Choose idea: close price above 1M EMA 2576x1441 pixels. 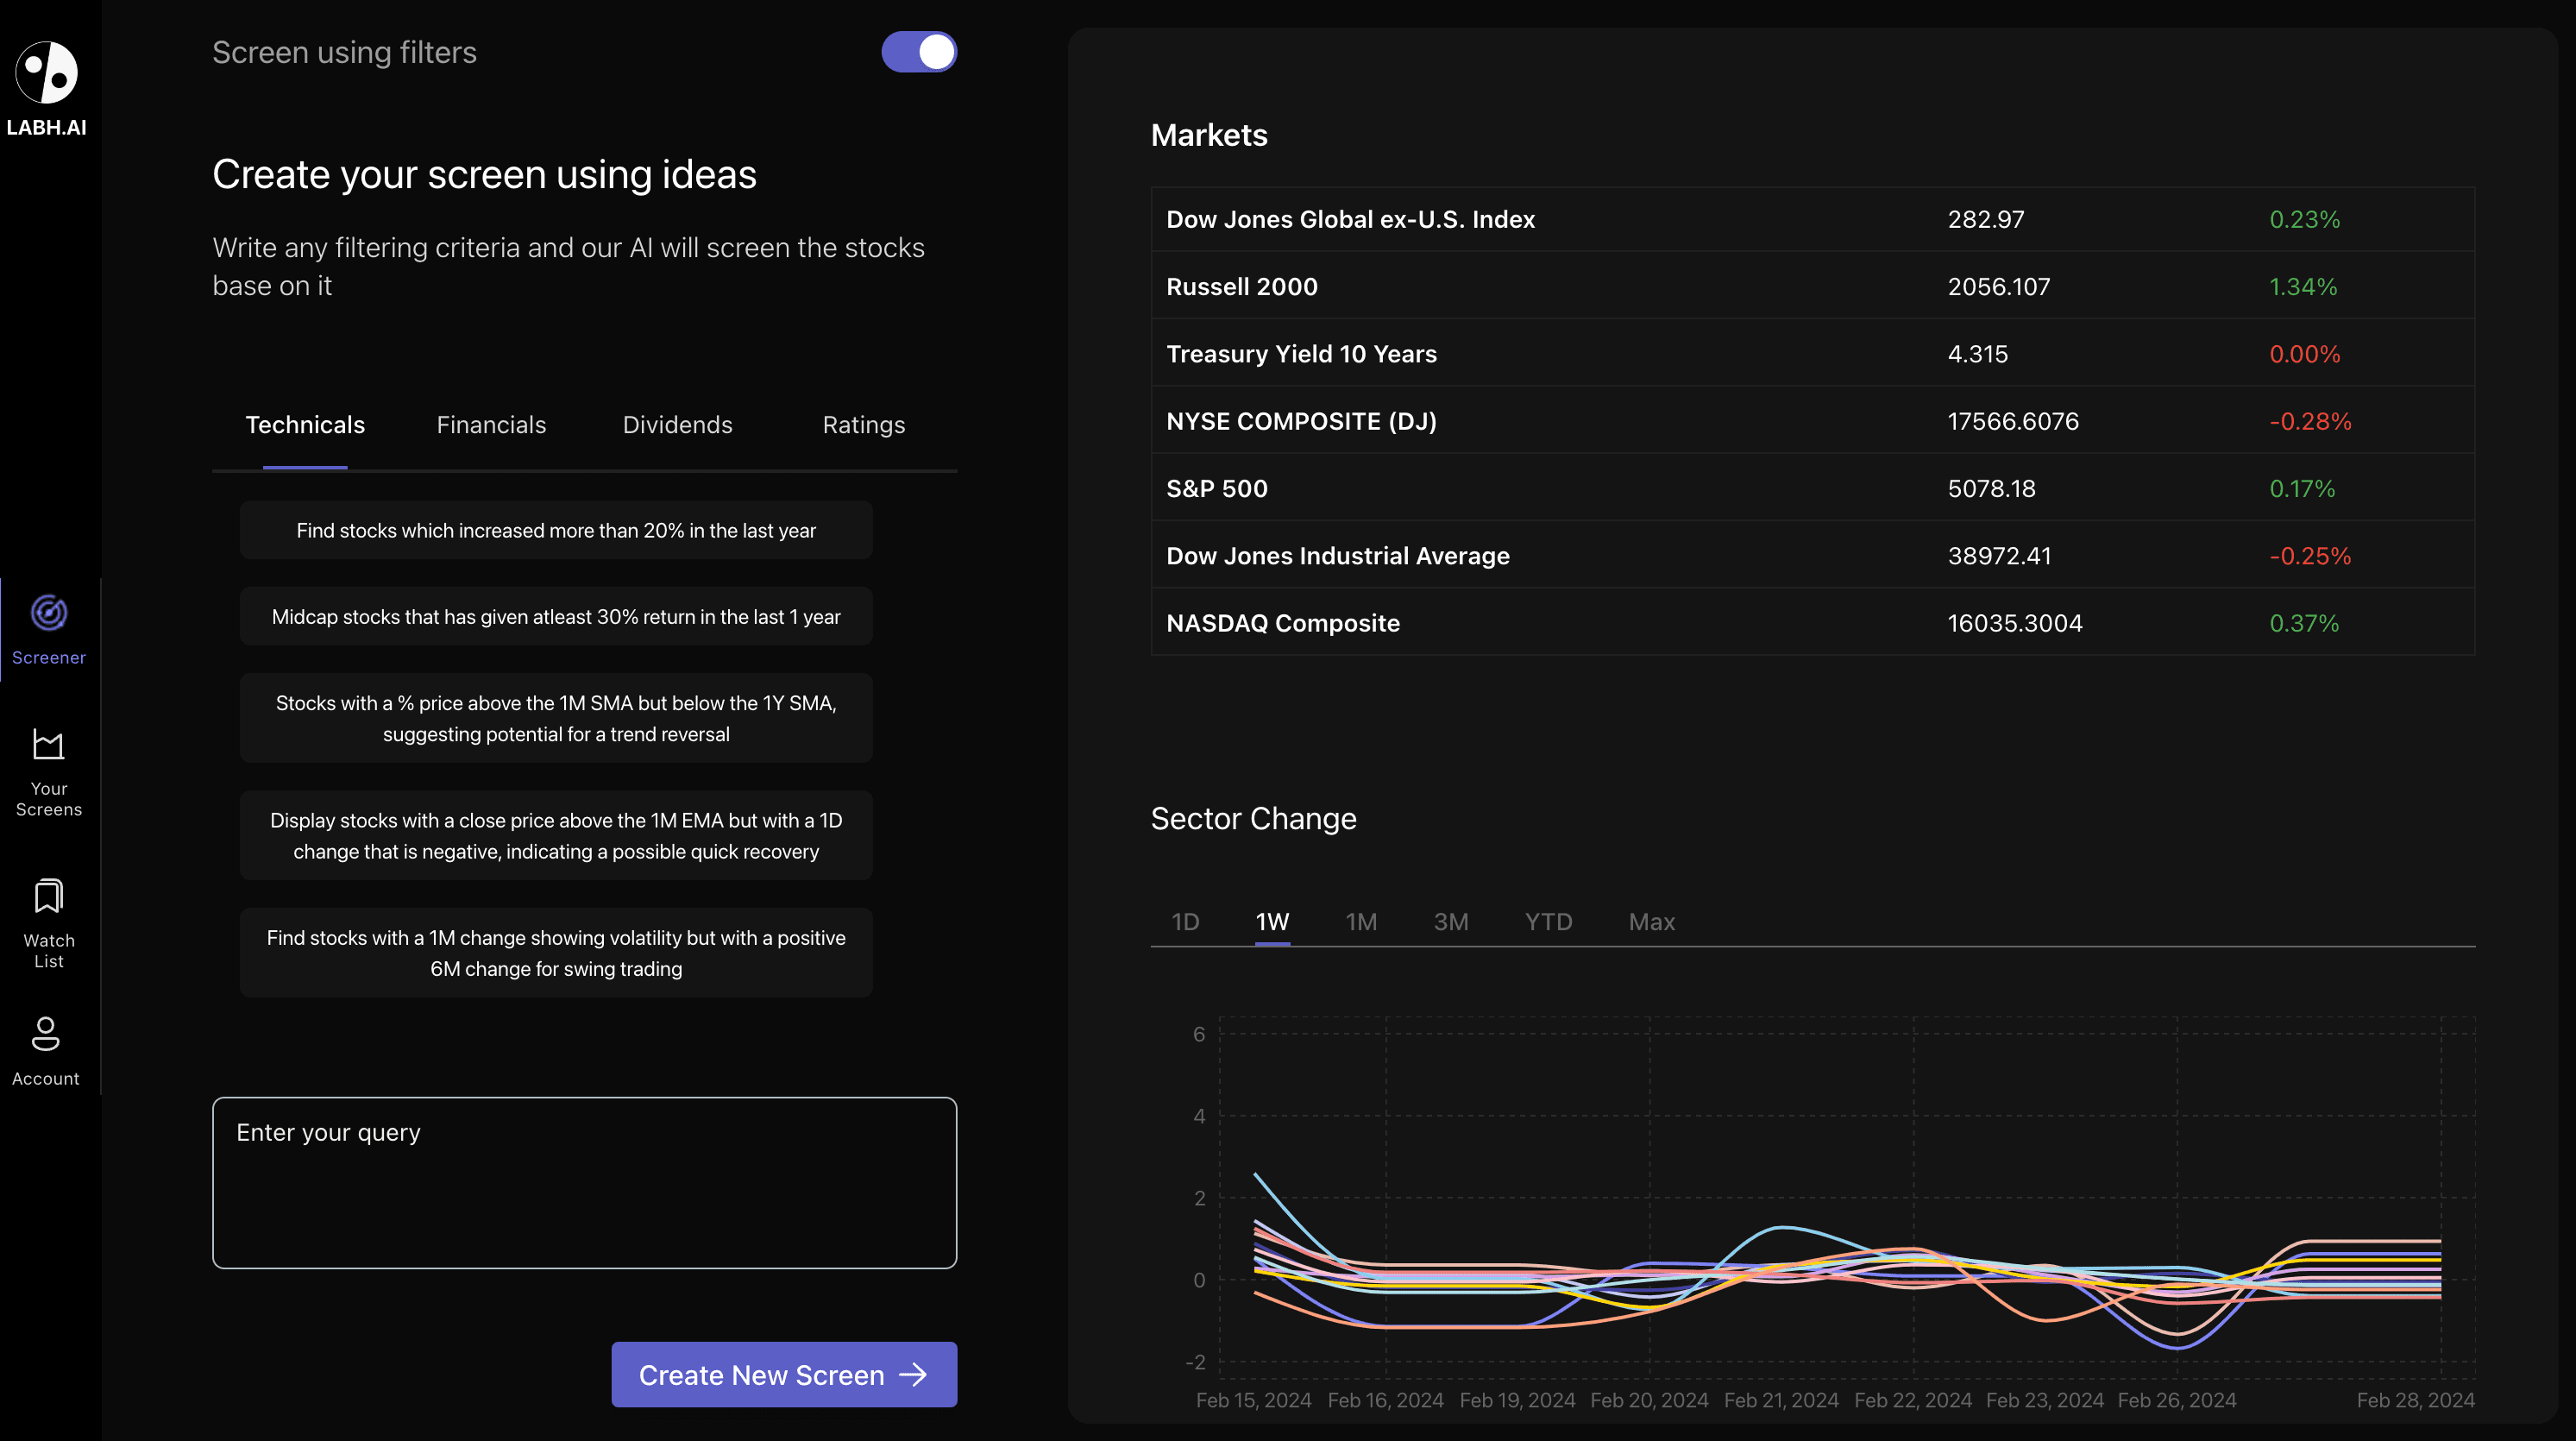click(x=556, y=836)
